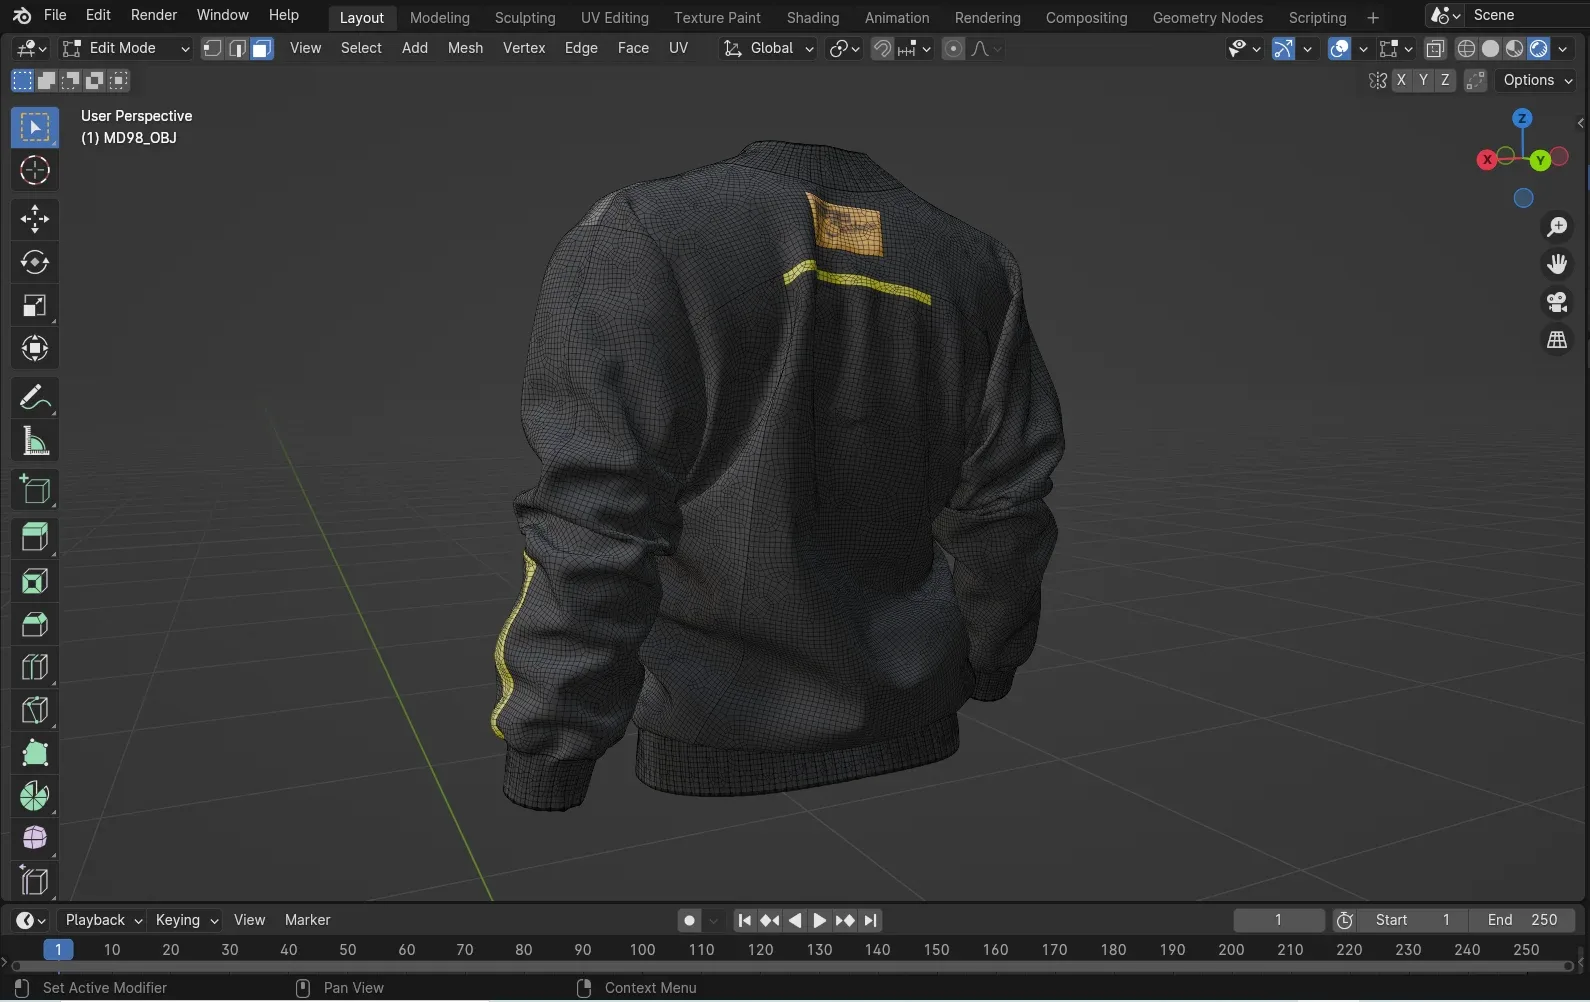
Task: Open the File menu
Action: [x=55, y=16]
